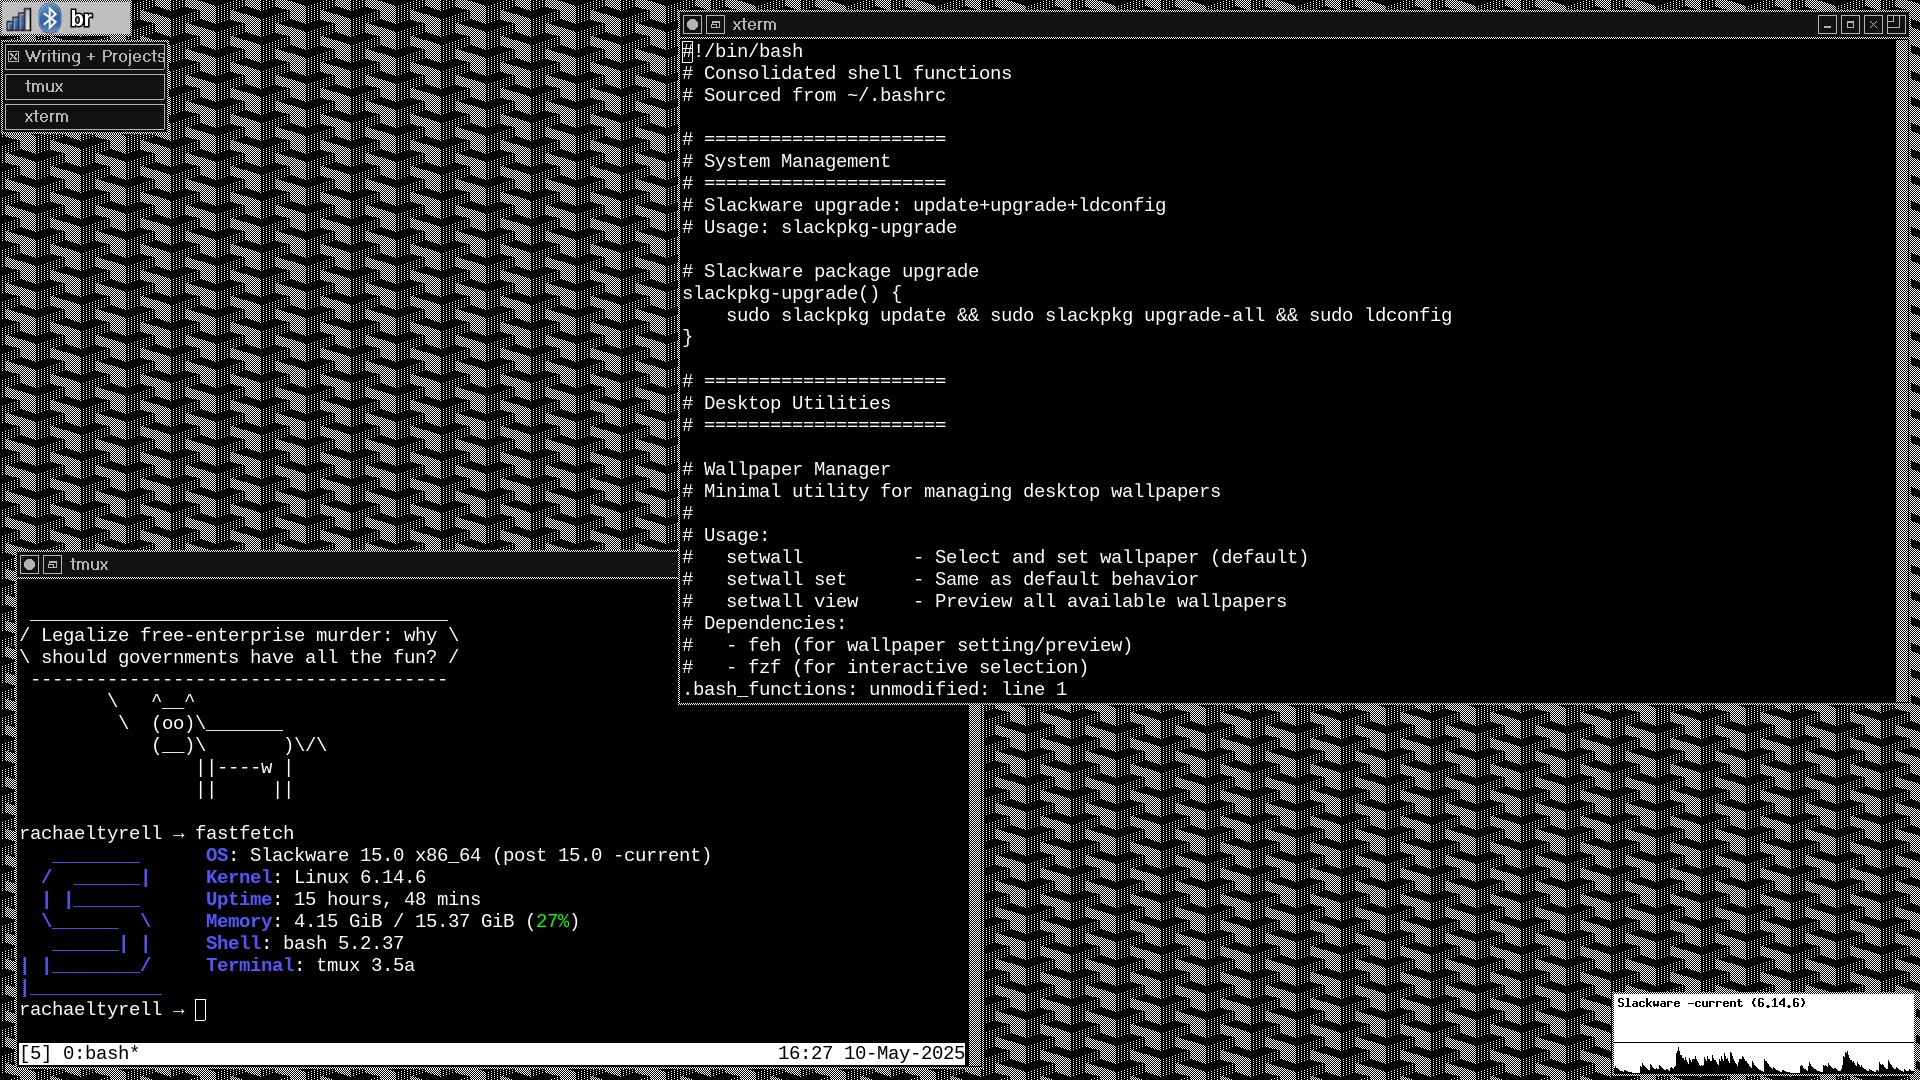Click the round stick button on xterm titlebar
This screenshot has width=1920, height=1080.
(x=692, y=25)
